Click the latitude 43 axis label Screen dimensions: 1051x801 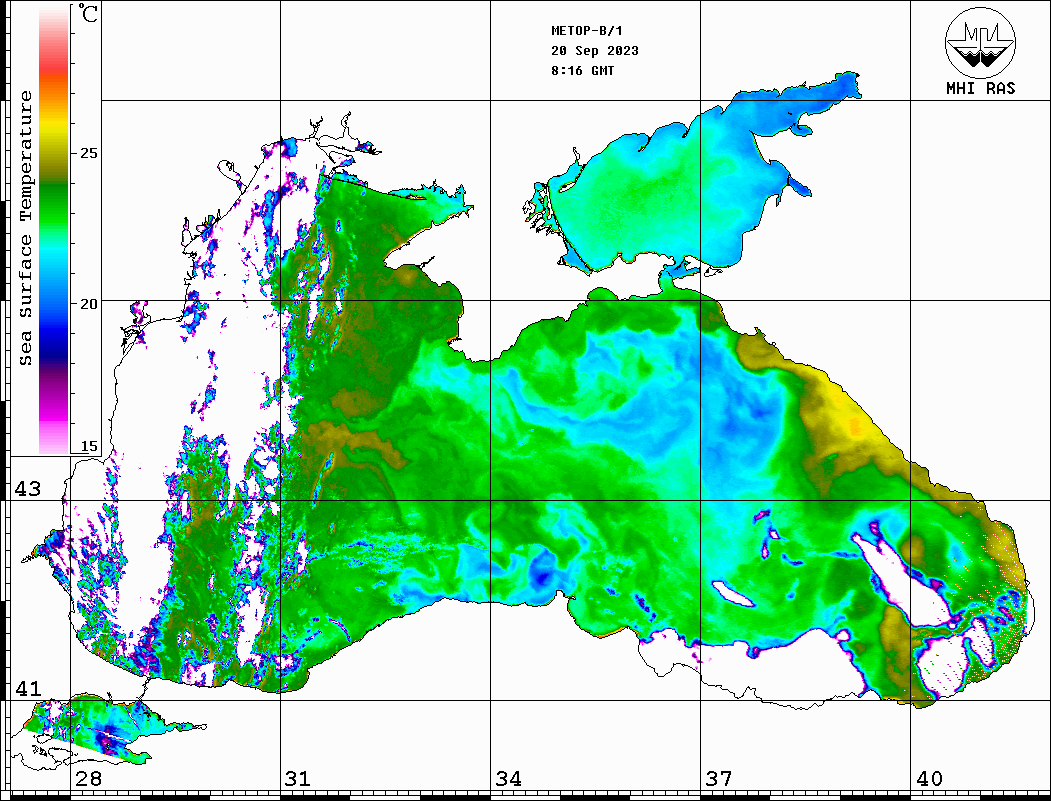tap(28, 489)
